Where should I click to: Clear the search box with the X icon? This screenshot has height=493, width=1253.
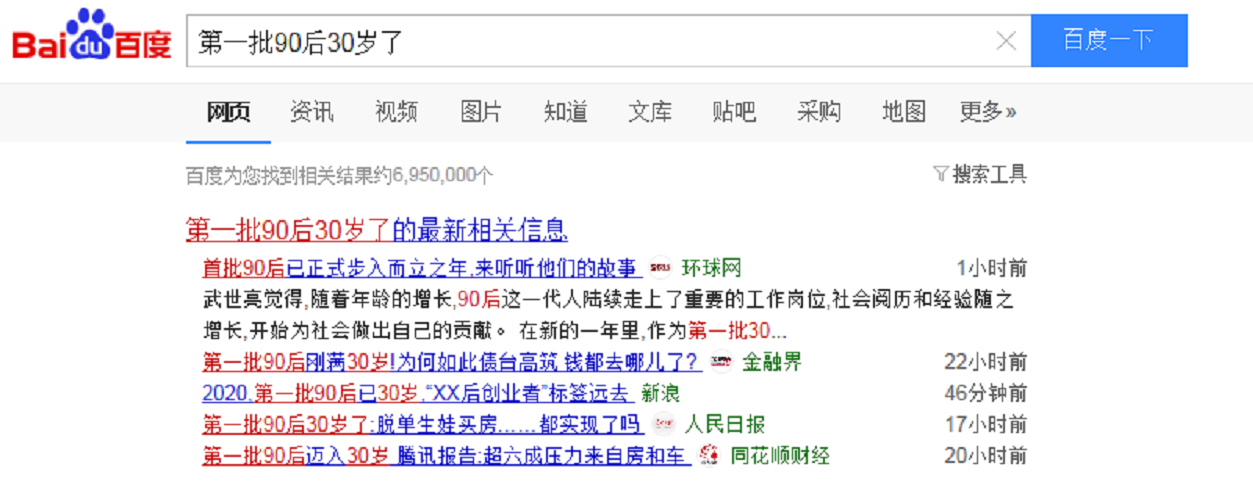(1006, 41)
